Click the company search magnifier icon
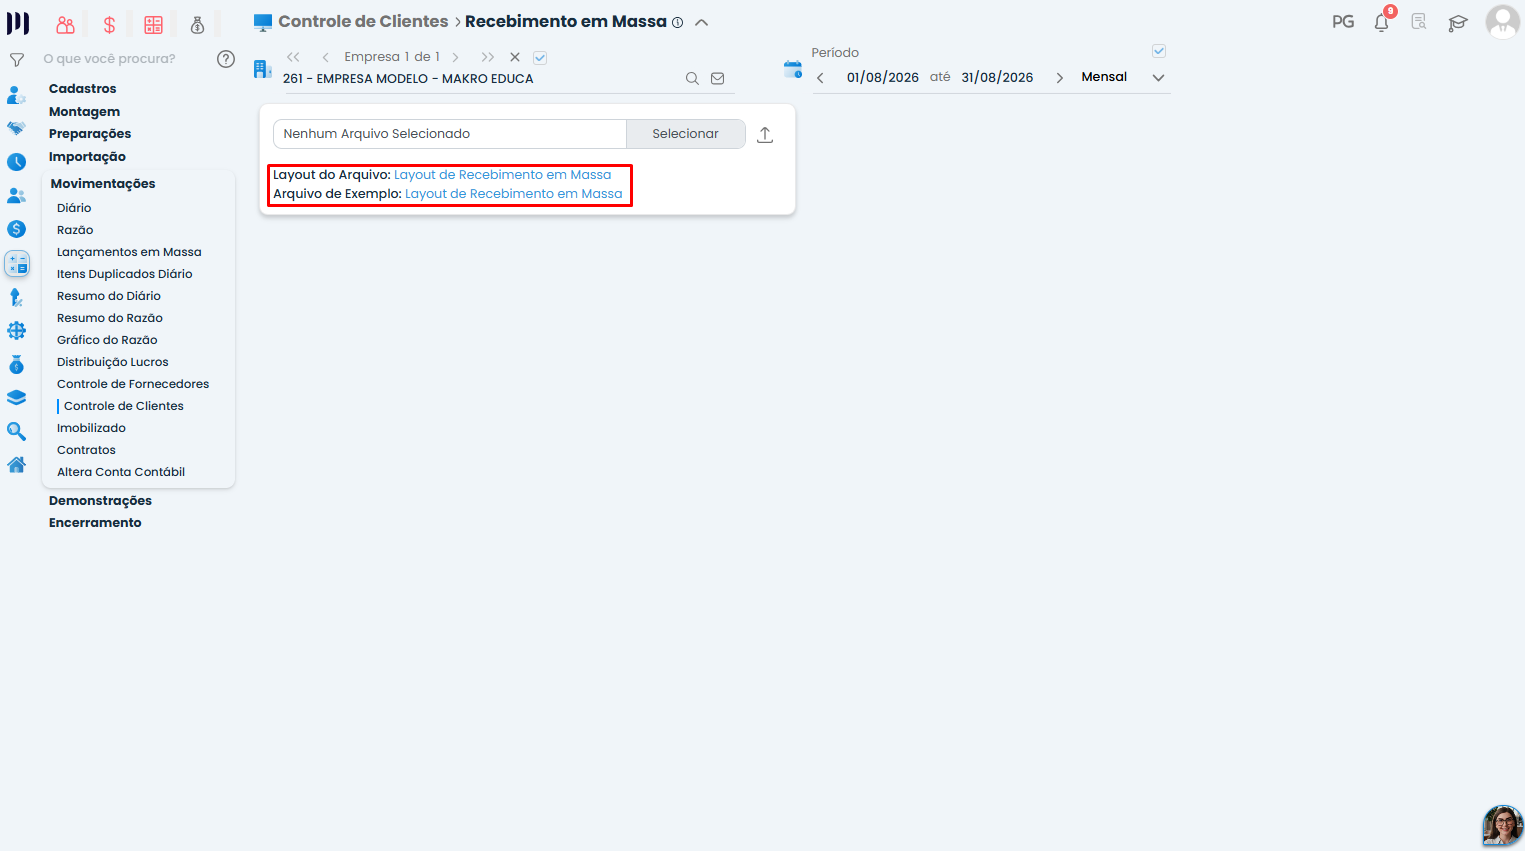Viewport: 1525px width, 851px height. pos(692,78)
